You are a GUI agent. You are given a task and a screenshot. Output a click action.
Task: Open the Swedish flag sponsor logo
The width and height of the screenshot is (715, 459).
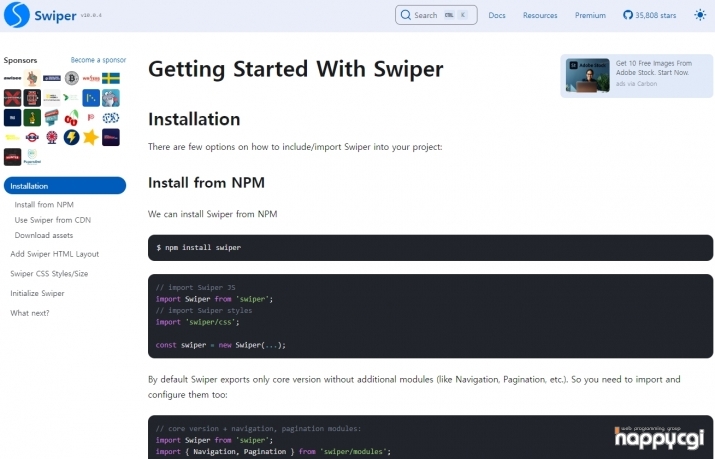(x=111, y=78)
